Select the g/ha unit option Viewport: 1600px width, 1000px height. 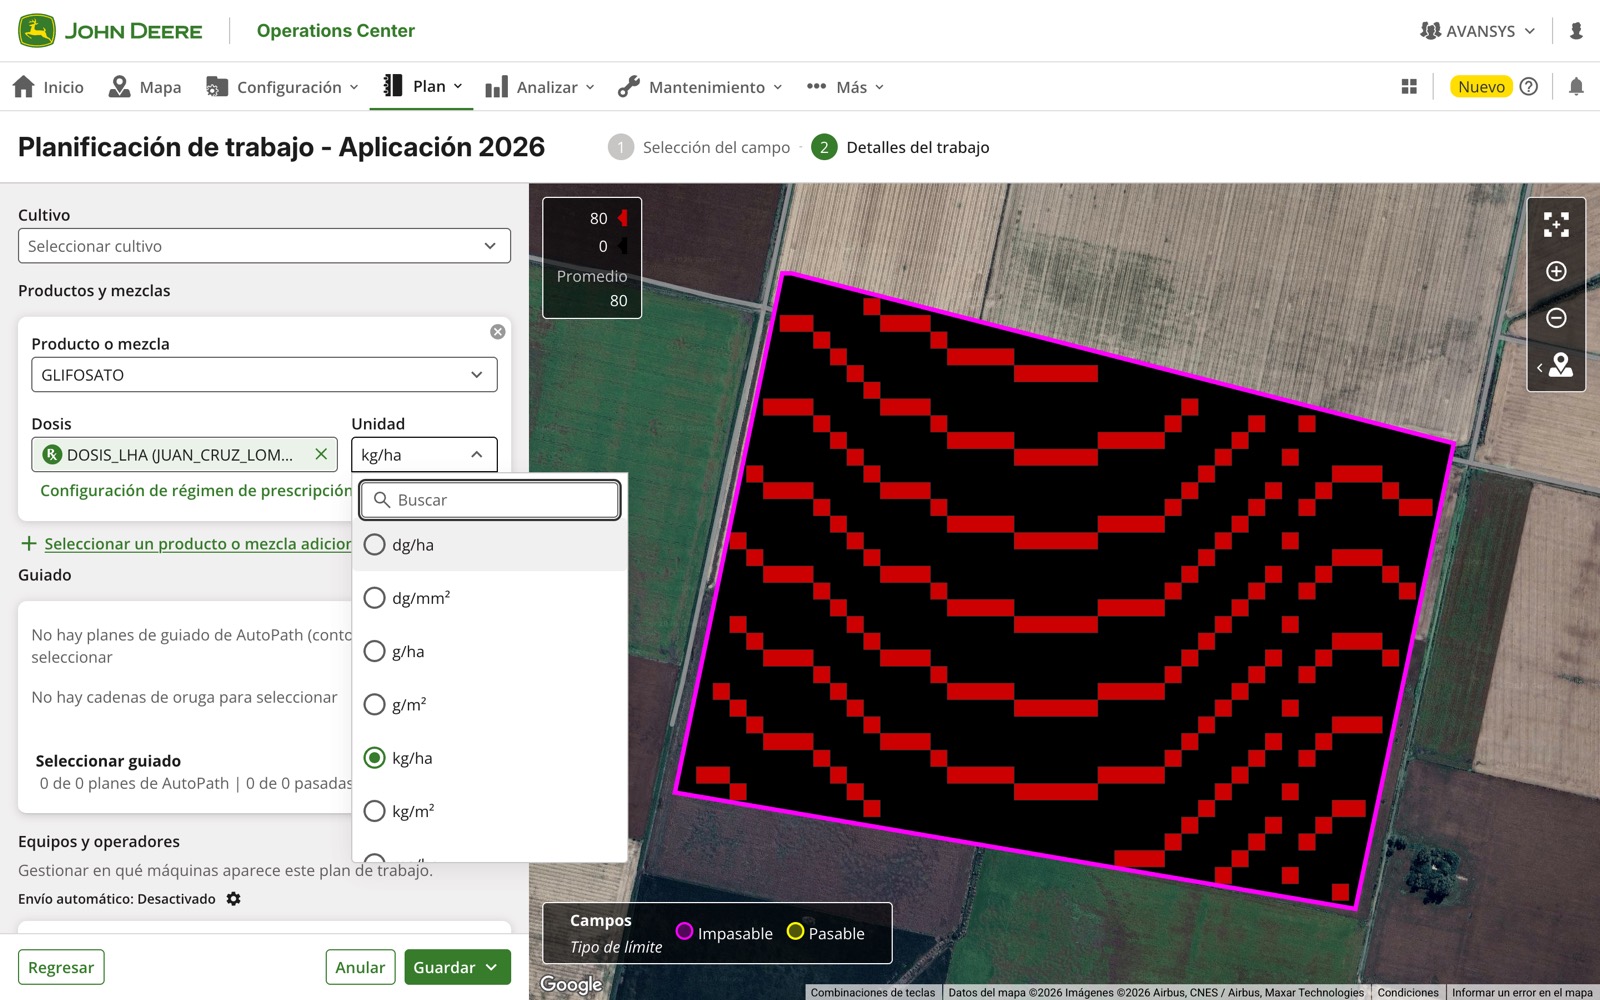click(x=490, y=651)
